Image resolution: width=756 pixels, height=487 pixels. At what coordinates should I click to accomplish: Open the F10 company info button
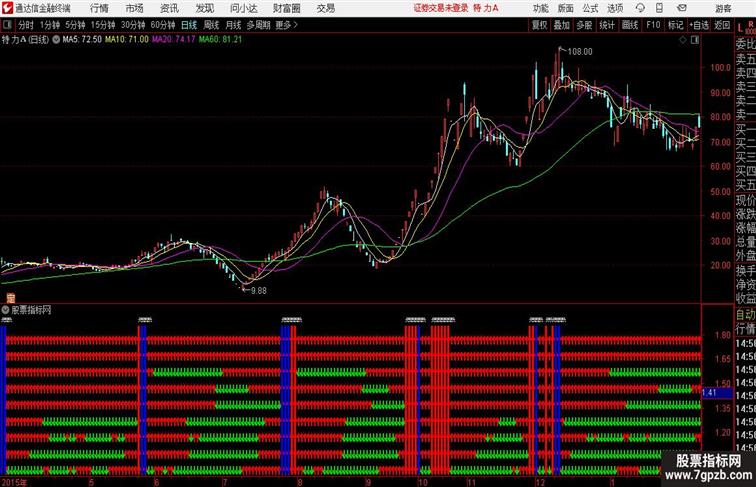(x=653, y=25)
